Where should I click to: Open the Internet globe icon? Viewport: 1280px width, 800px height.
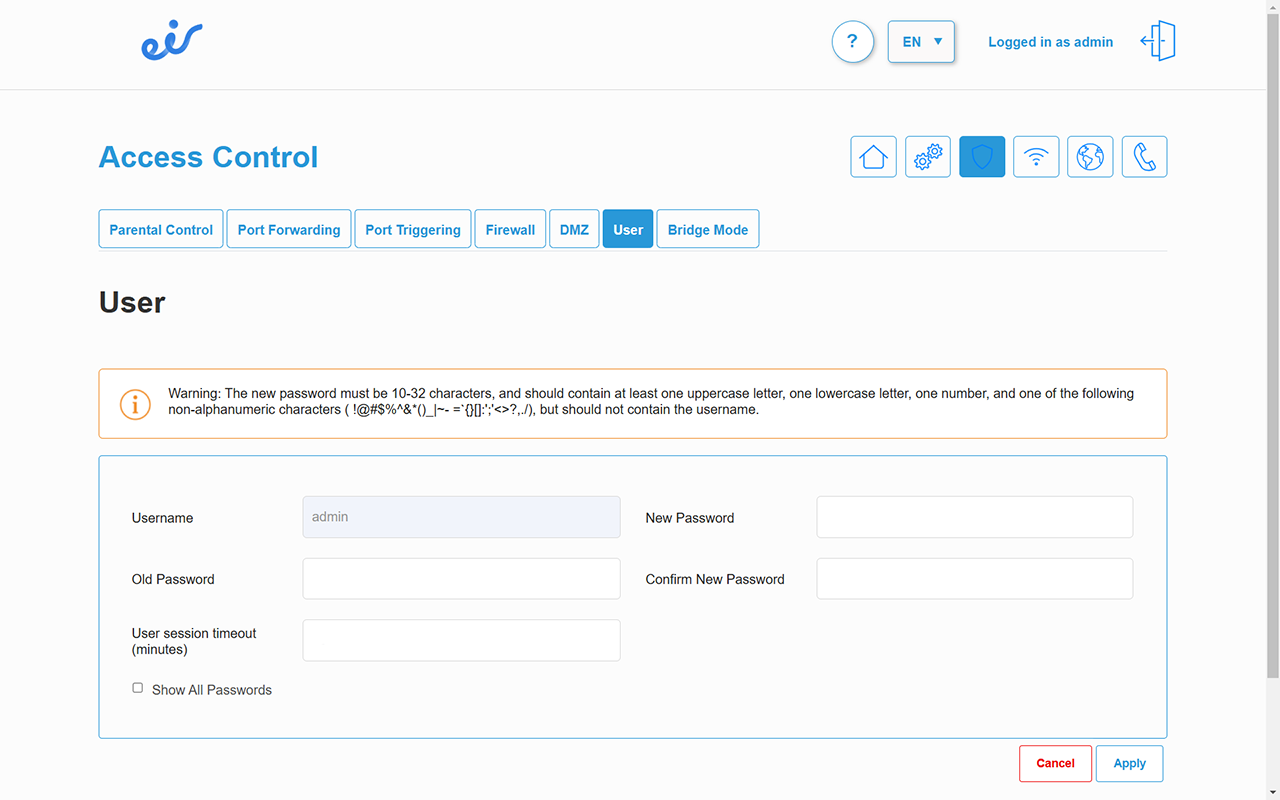click(1089, 157)
